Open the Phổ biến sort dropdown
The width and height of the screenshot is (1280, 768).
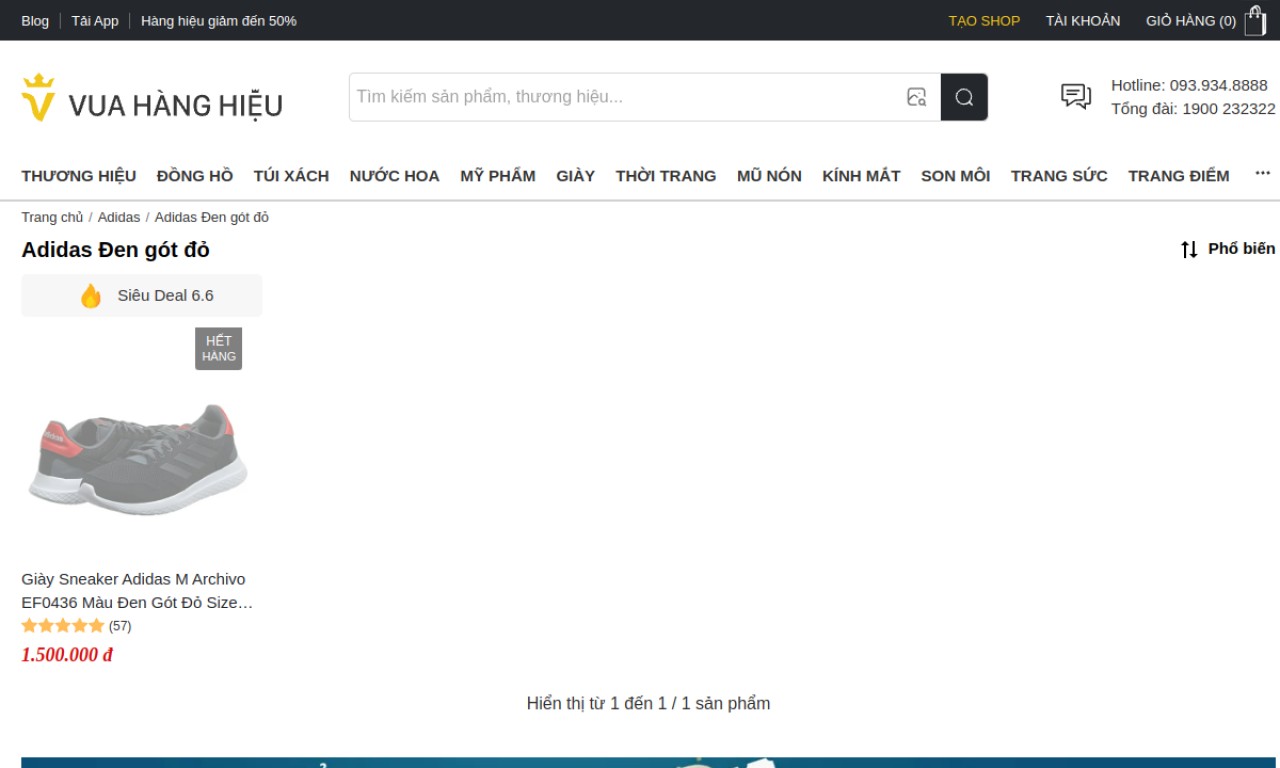[1228, 249]
